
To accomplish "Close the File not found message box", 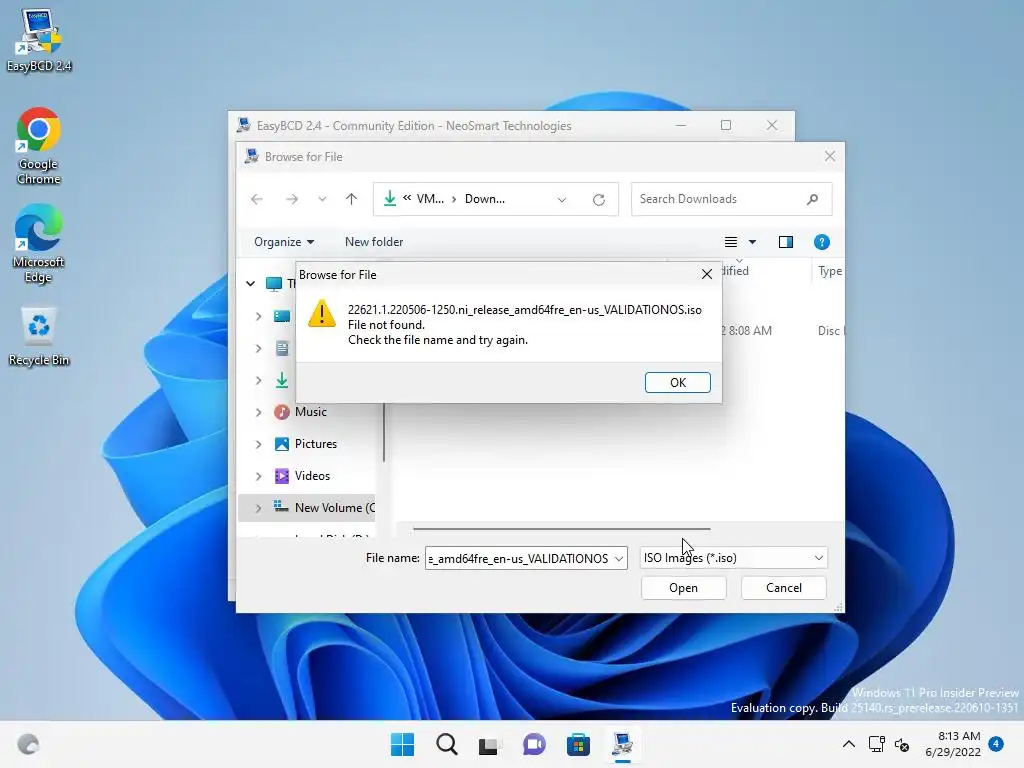I will click(x=707, y=274).
